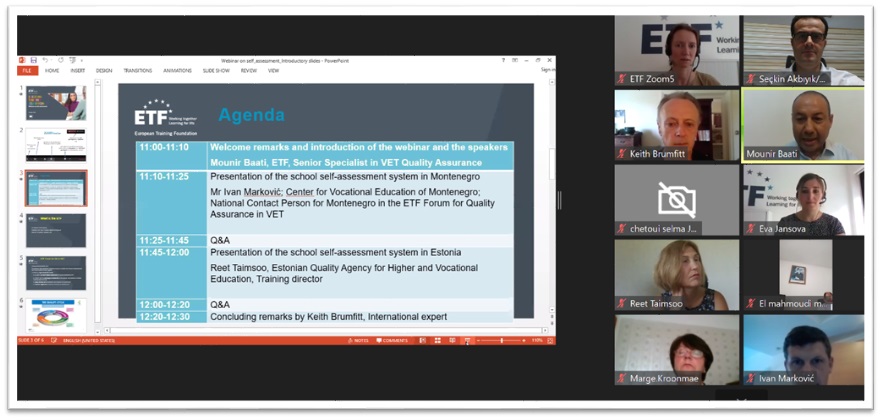881x420 pixels.
Task: Click the muted mic icon on ETF Zoom5 tile
Action: 622,79
